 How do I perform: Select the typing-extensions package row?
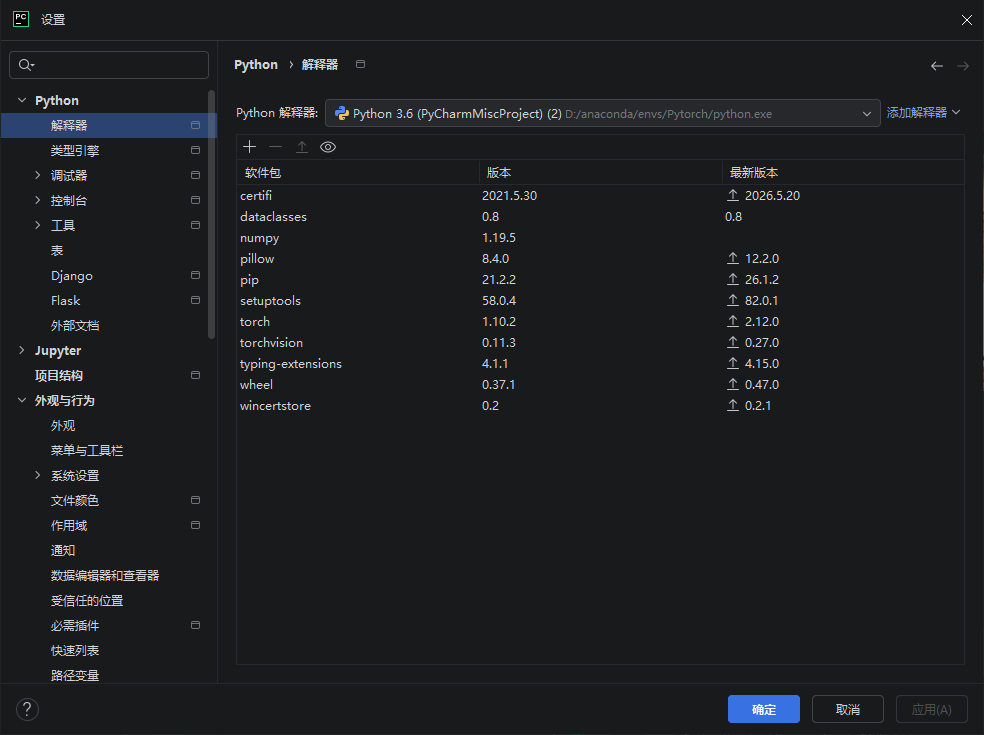(600, 363)
